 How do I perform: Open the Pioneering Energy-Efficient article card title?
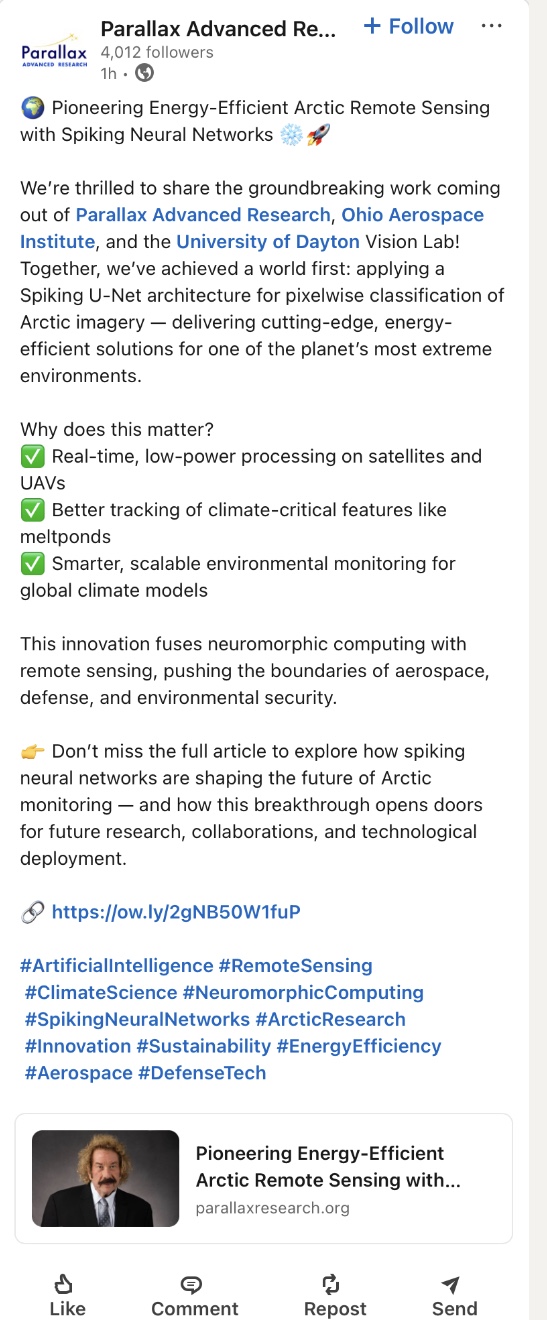click(328, 1166)
